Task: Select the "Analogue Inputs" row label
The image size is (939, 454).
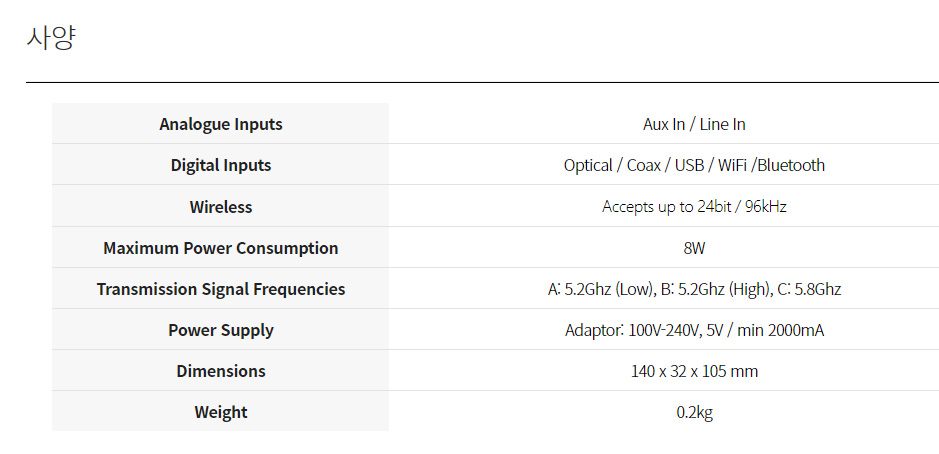Action: click(220, 124)
